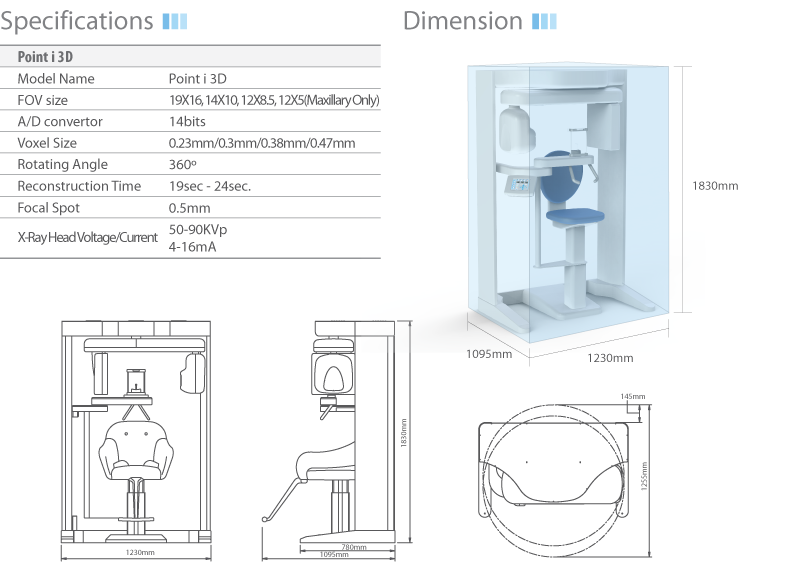
Task: Click the '360º' rotating angle value
Action: tap(183, 164)
